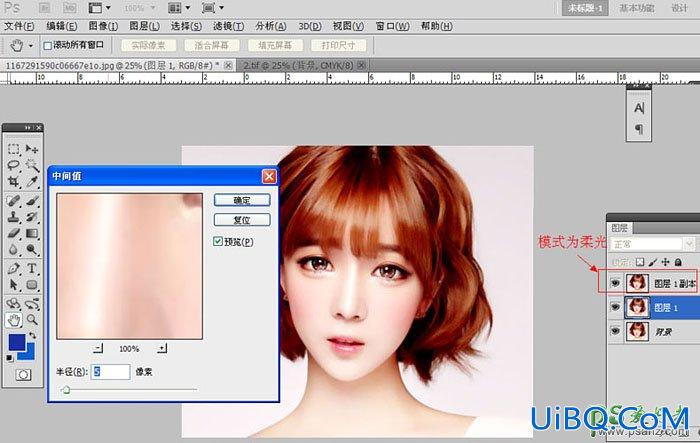This screenshot has height=443, width=700.
Task: Click the radius slider handle
Action: coord(66,390)
